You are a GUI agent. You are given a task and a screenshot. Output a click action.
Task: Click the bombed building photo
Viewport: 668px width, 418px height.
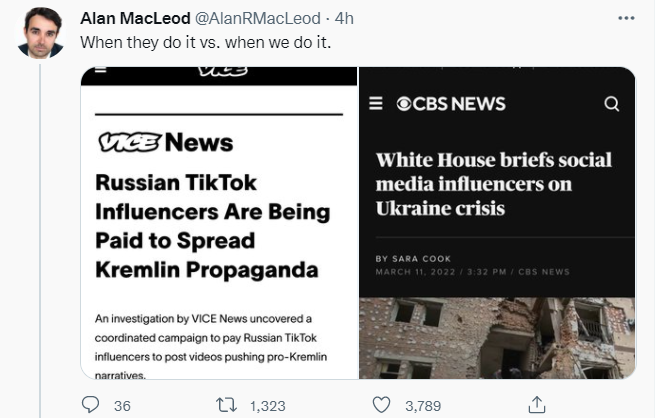pyautogui.click(x=497, y=338)
